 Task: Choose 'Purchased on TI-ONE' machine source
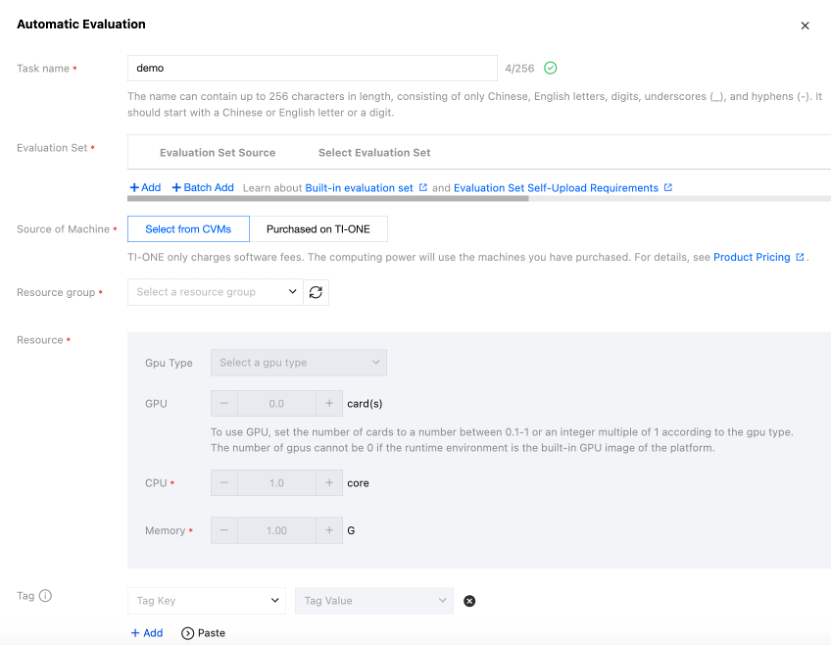coord(318,229)
